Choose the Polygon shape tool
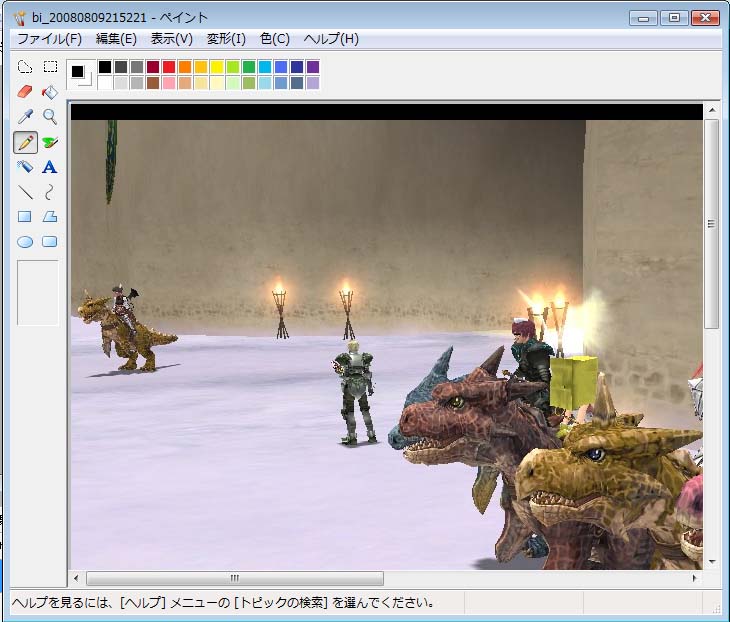 (50, 216)
